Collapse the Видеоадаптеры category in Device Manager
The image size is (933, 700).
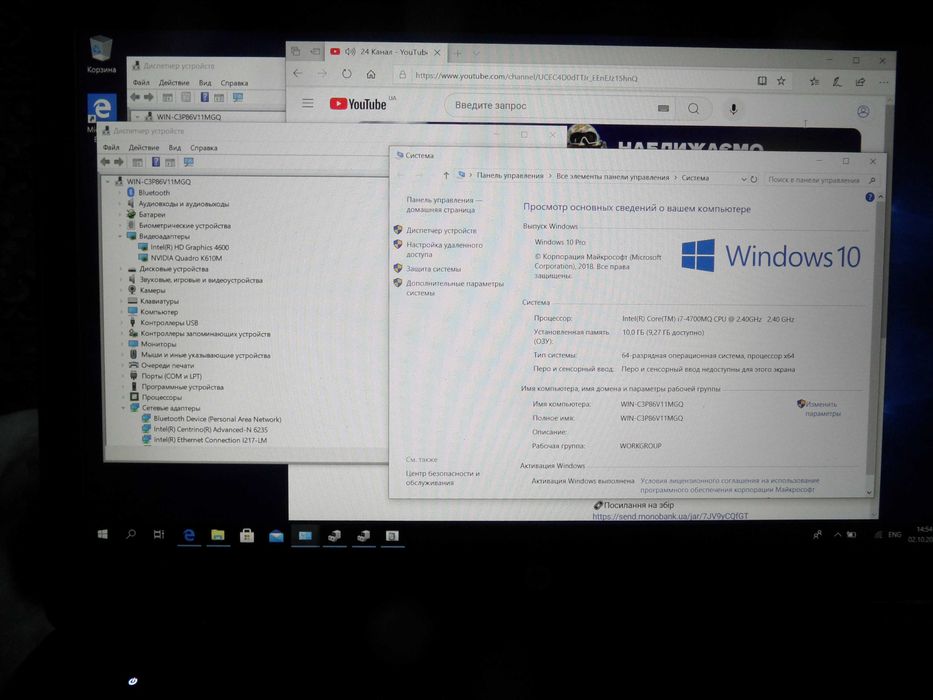(120, 236)
